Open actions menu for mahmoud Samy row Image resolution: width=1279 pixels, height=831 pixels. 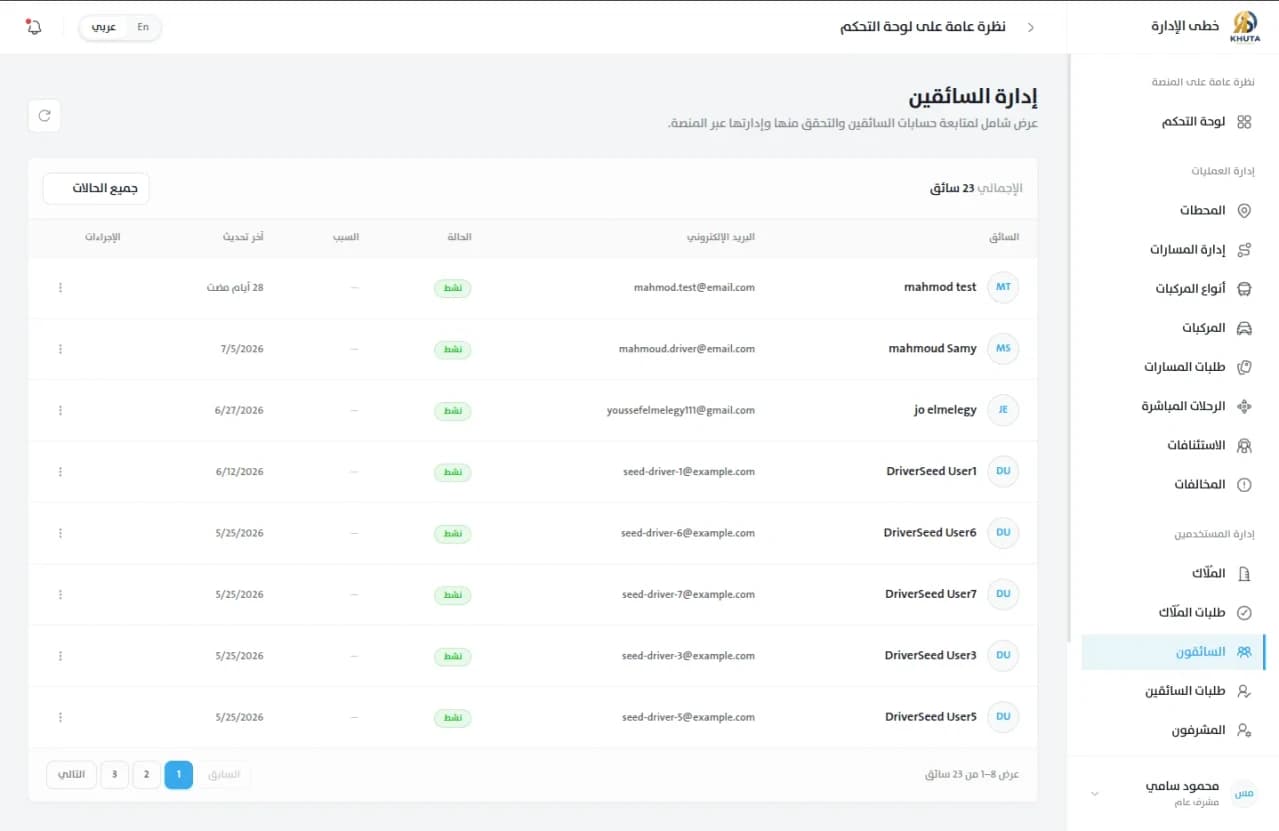(x=60, y=349)
